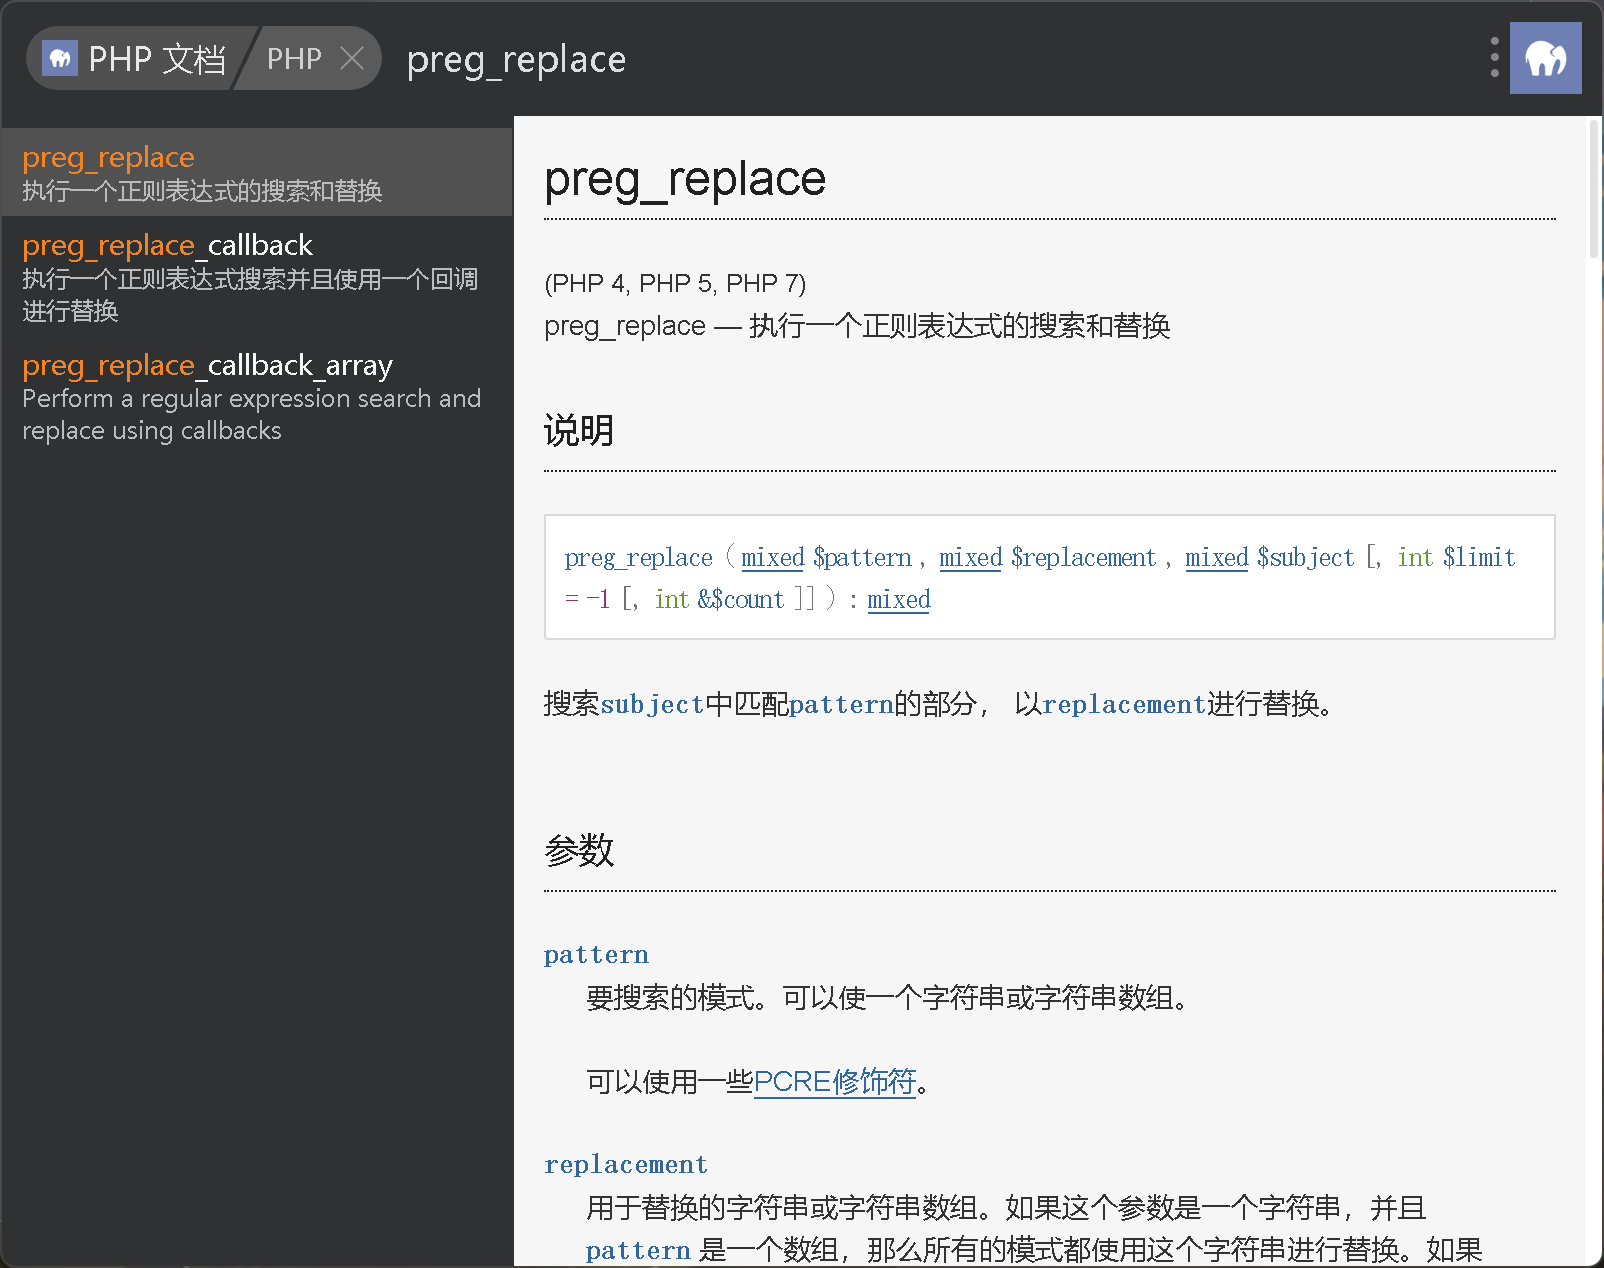Open the preg_replace_callback result in the sidebar list
The width and height of the screenshot is (1604, 1268).
tap(257, 276)
